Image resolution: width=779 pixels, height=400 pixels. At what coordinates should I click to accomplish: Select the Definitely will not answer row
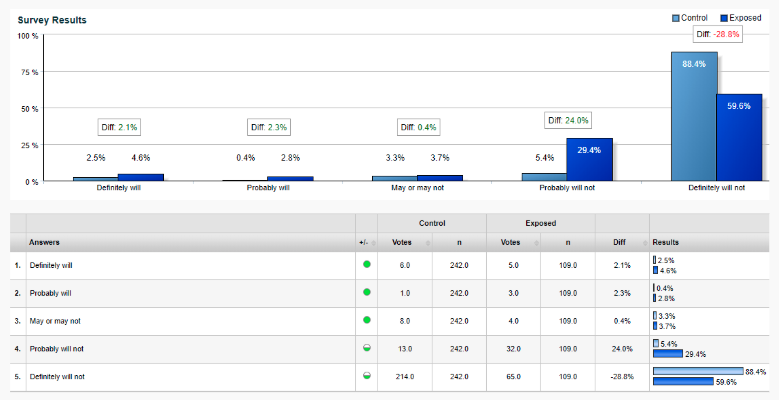(x=58, y=376)
